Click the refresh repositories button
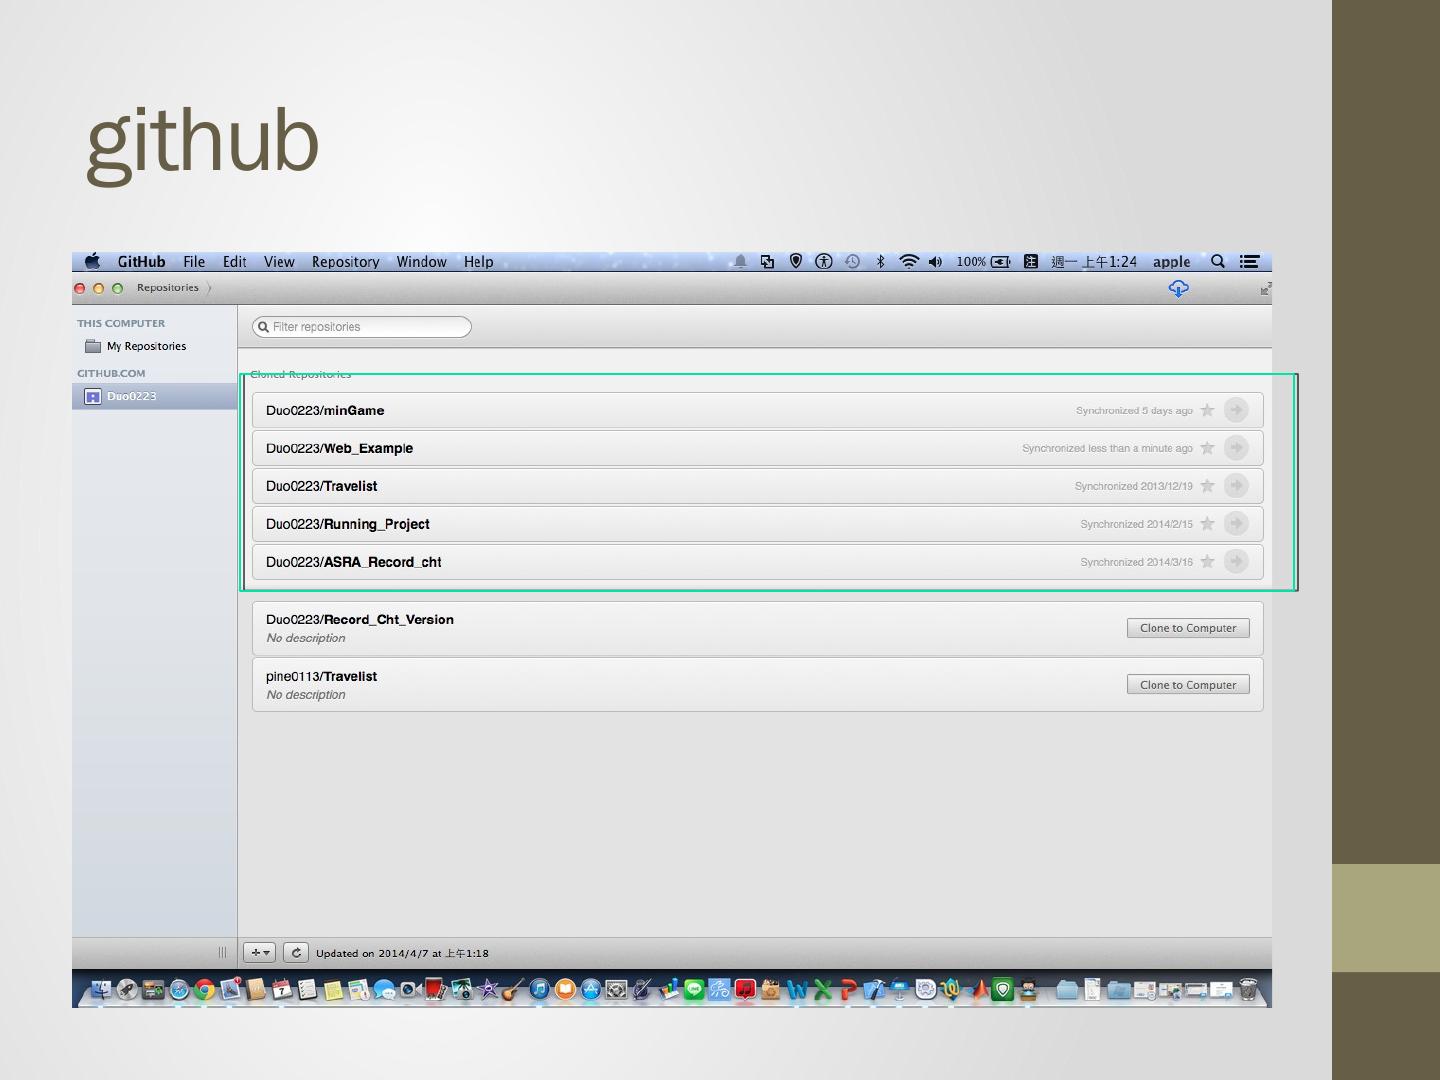The width and height of the screenshot is (1440, 1080). [x=296, y=953]
